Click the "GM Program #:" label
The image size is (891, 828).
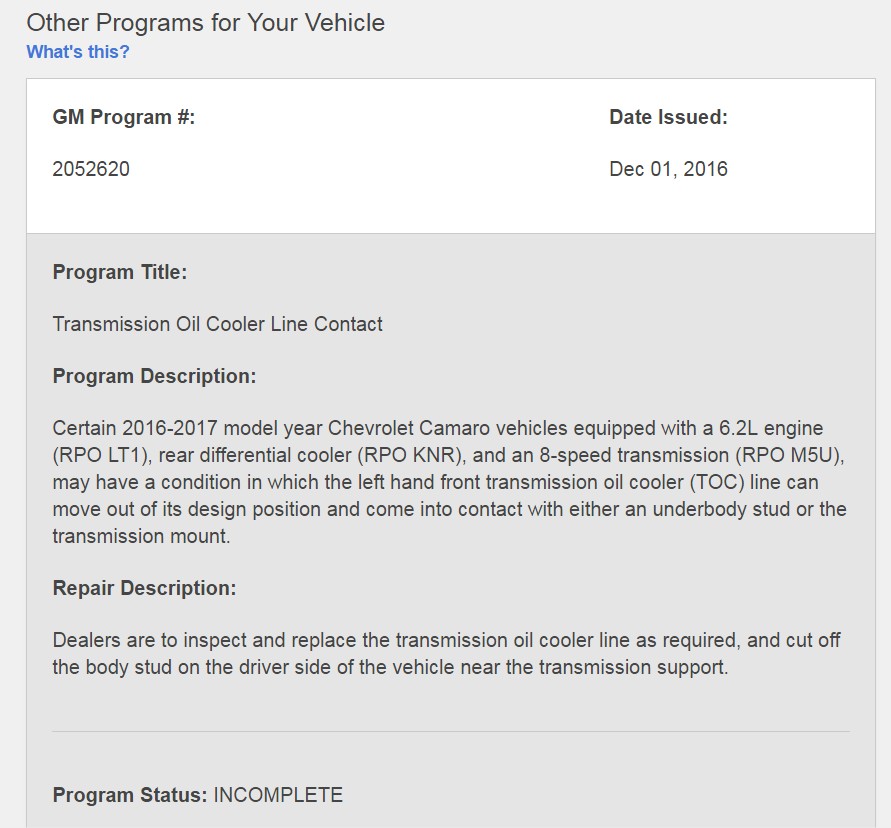[x=124, y=117]
